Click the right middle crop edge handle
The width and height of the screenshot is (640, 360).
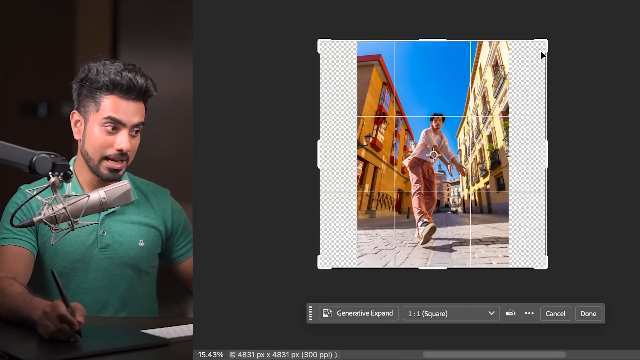coord(547,154)
